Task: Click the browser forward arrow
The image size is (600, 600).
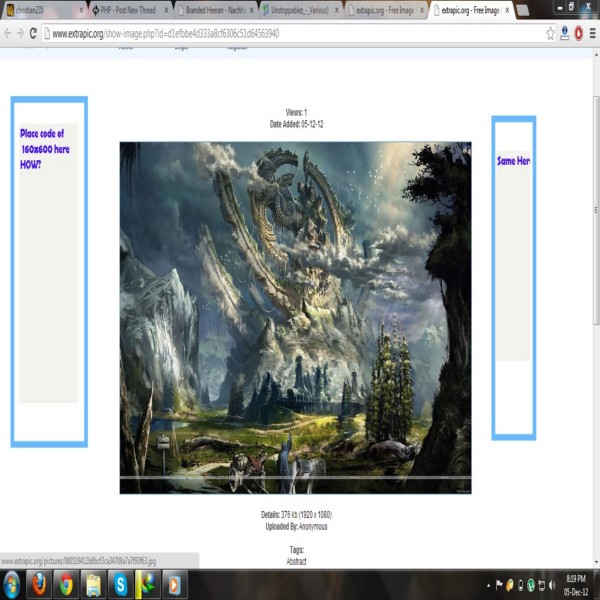Action: click(x=20, y=34)
